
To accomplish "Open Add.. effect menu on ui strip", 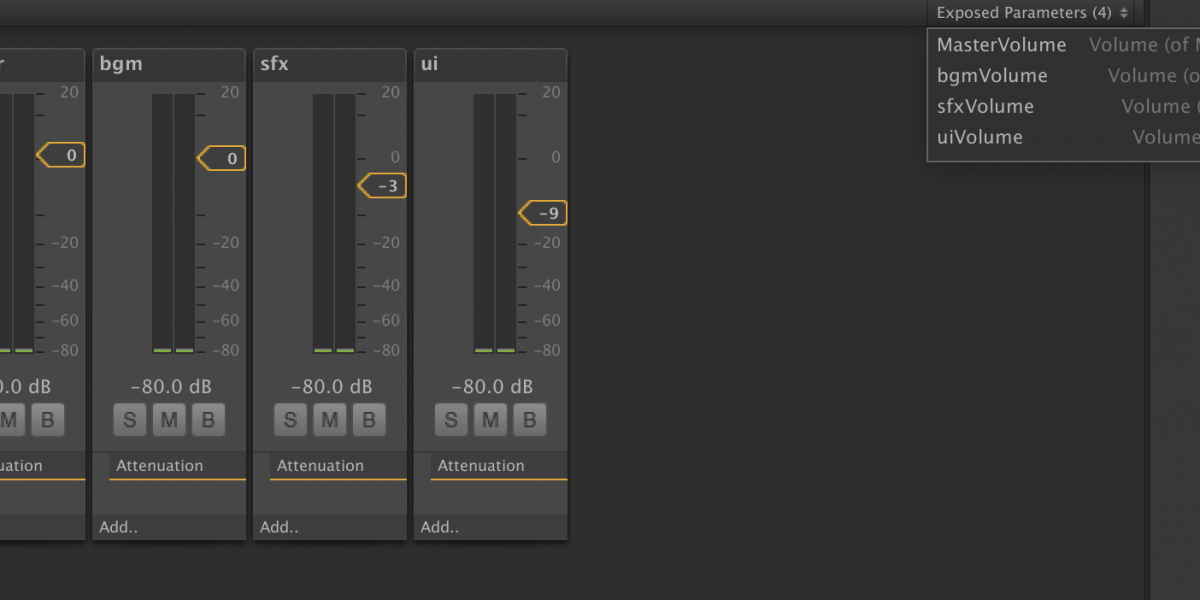I will (x=439, y=527).
